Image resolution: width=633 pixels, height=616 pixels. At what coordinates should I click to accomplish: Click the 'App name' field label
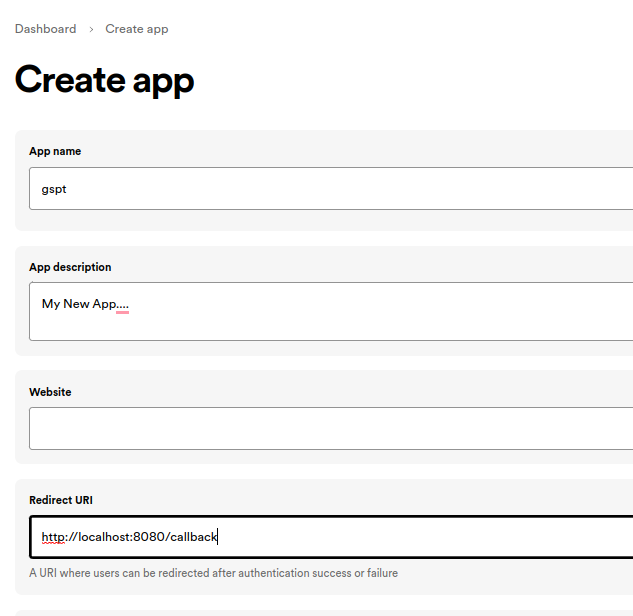(x=55, y=151)
